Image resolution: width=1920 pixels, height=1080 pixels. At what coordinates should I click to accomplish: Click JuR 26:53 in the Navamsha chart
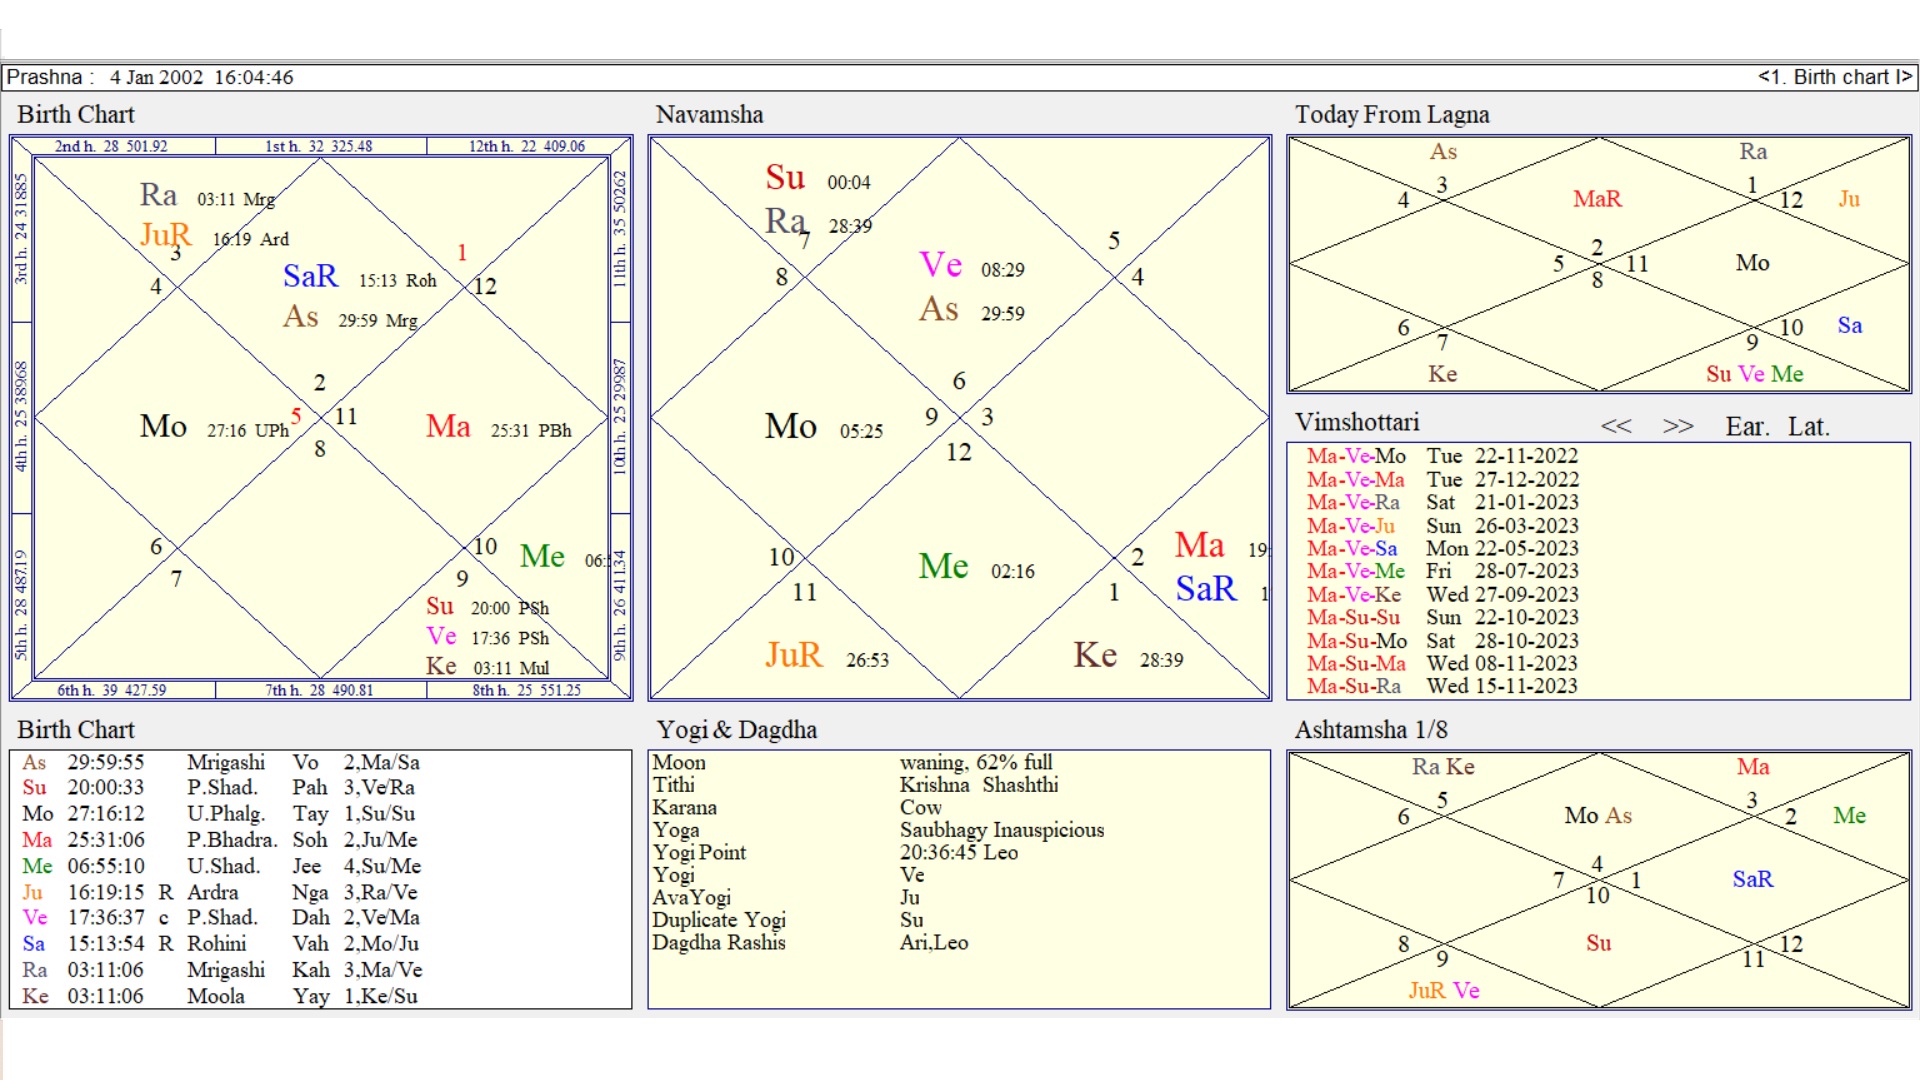(827, 657)
